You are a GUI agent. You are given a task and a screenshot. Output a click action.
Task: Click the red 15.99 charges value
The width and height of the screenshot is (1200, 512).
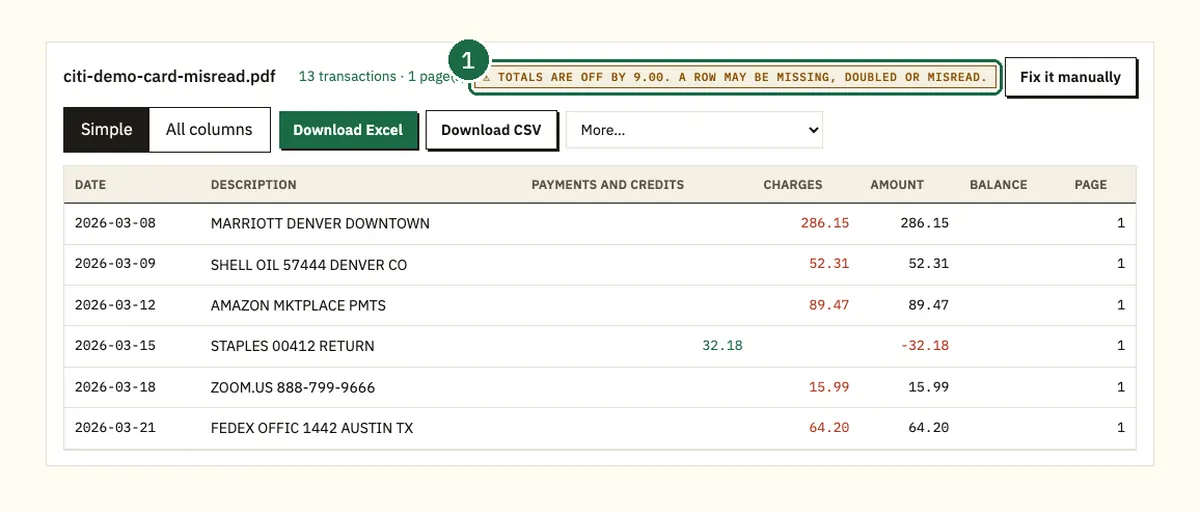coord(829,387)
